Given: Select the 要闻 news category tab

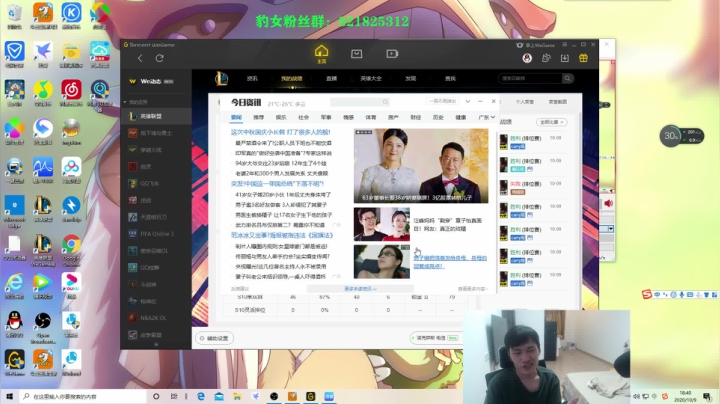Looking at the screenshot, I should [x=236, y=118].
